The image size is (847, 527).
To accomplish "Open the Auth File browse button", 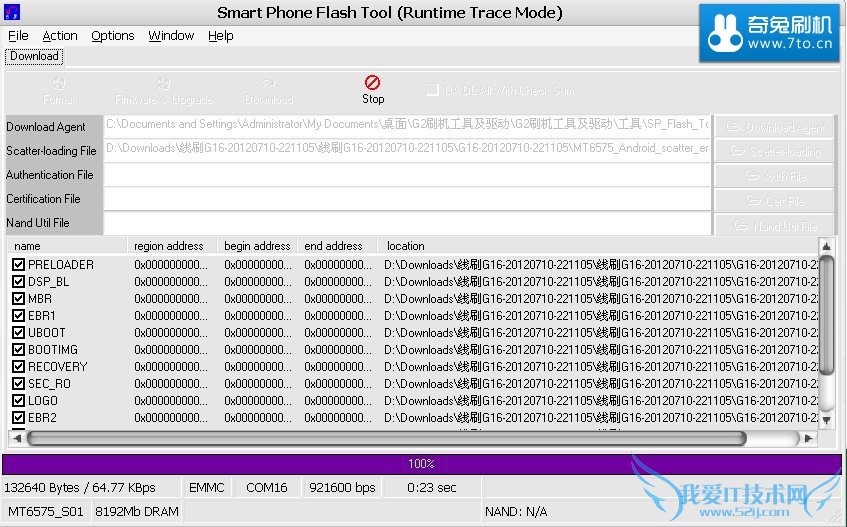I will point(774,176).
